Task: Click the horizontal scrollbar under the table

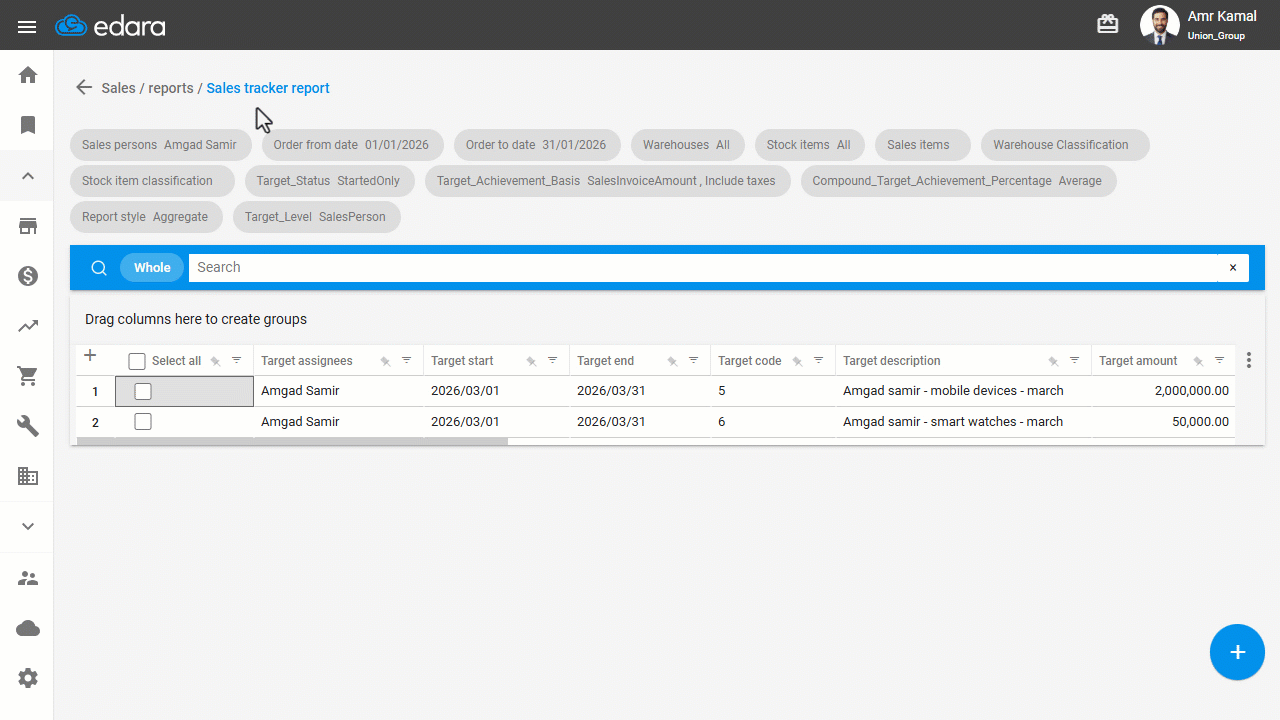Action: click(x=292, y=441)
